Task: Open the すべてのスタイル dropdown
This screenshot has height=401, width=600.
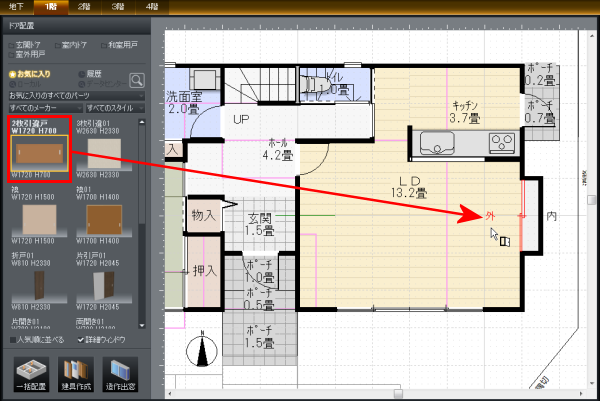Action: coord(114,107)
